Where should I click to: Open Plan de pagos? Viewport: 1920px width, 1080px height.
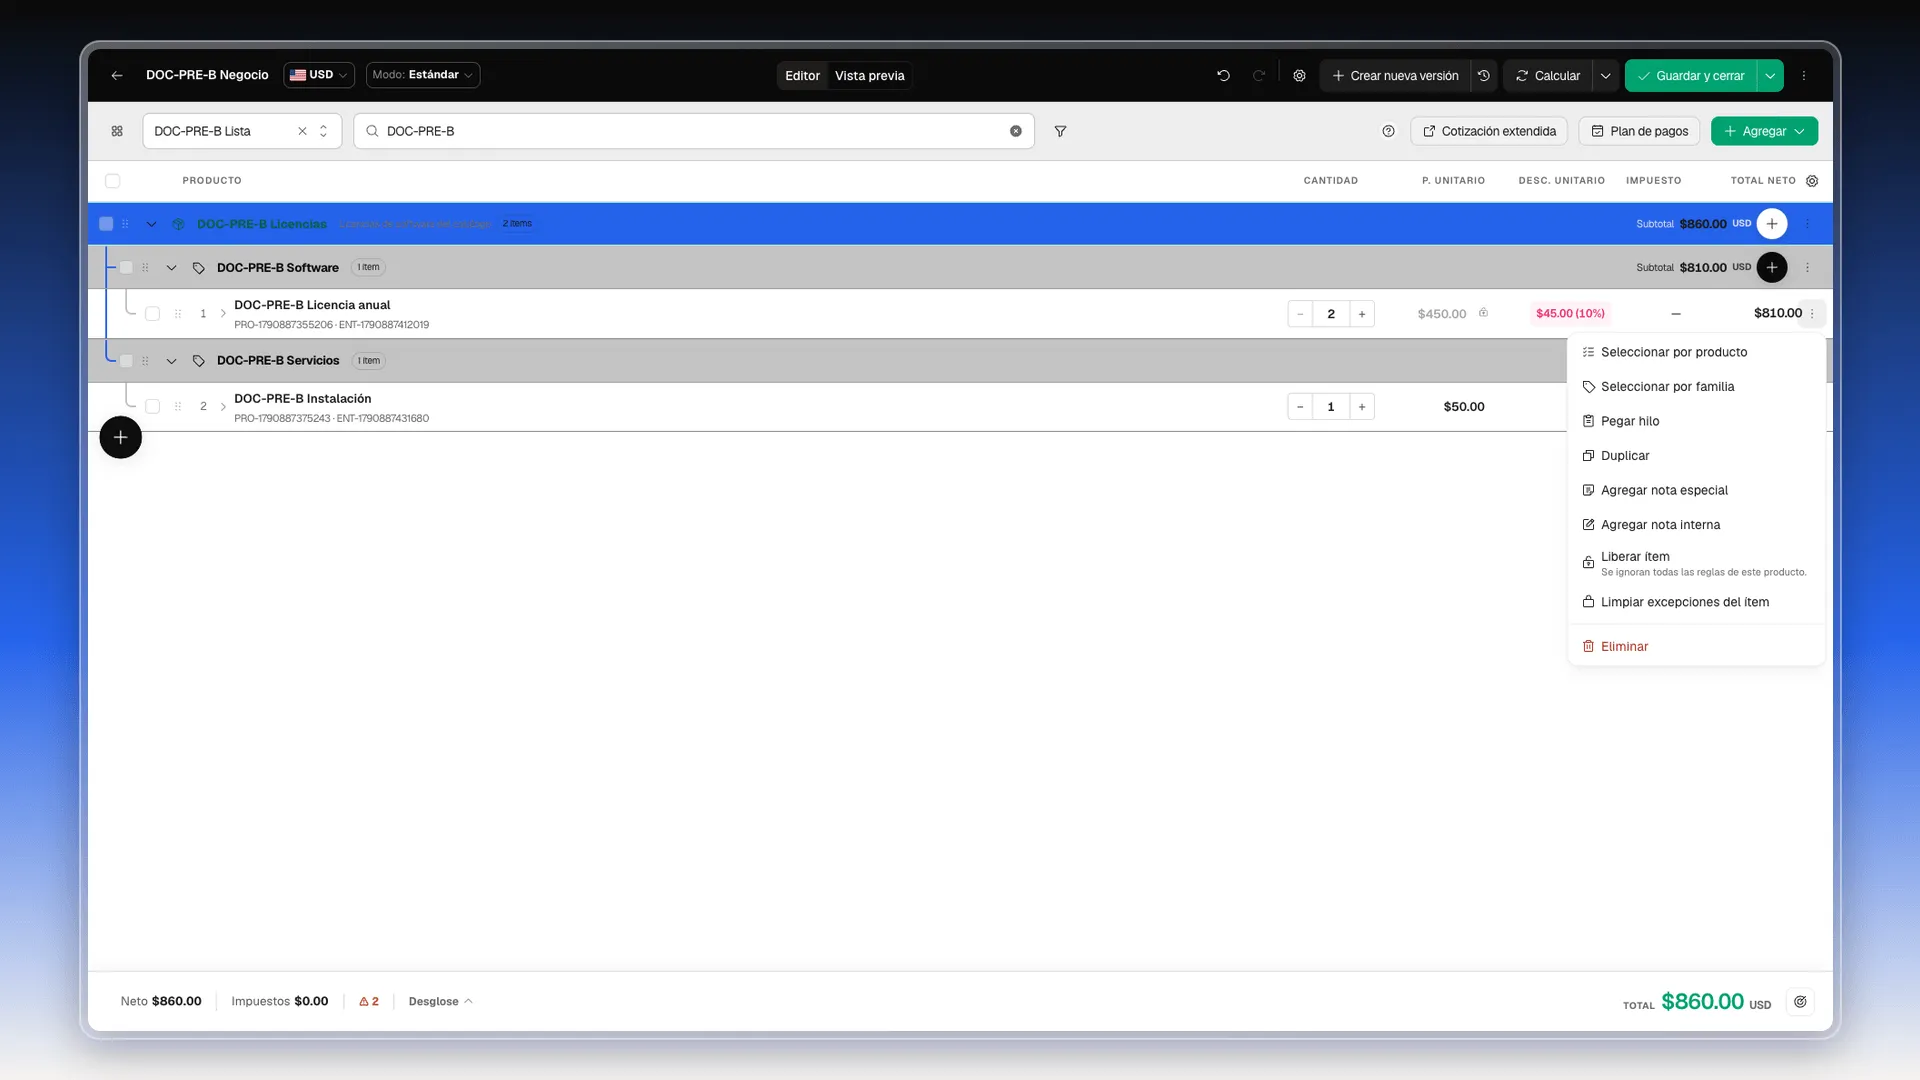click(x=1639, y=131)
